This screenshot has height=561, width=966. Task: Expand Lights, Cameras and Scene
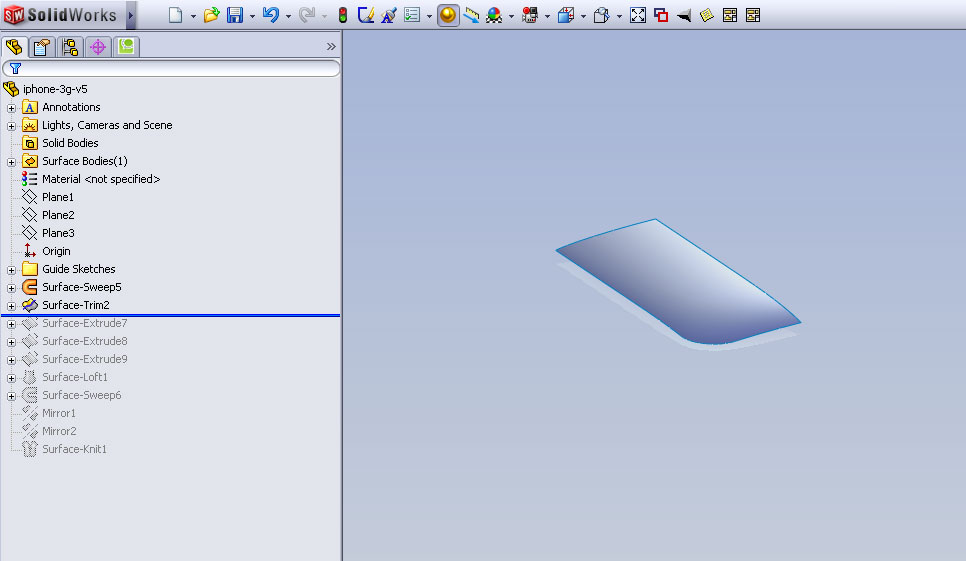[11, 126]
